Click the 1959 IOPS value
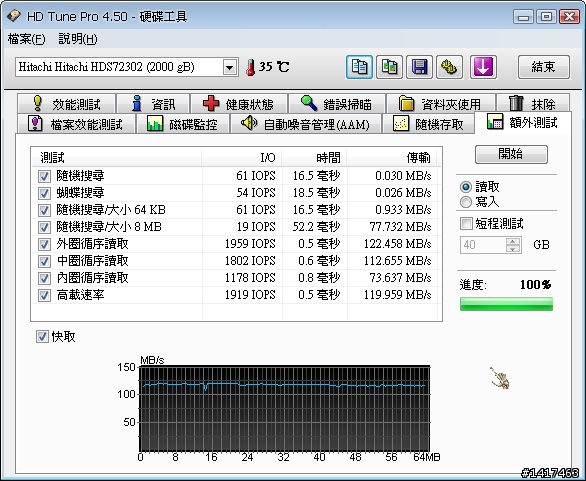Viewport: 586px width, 481px height. click(250, 244)
